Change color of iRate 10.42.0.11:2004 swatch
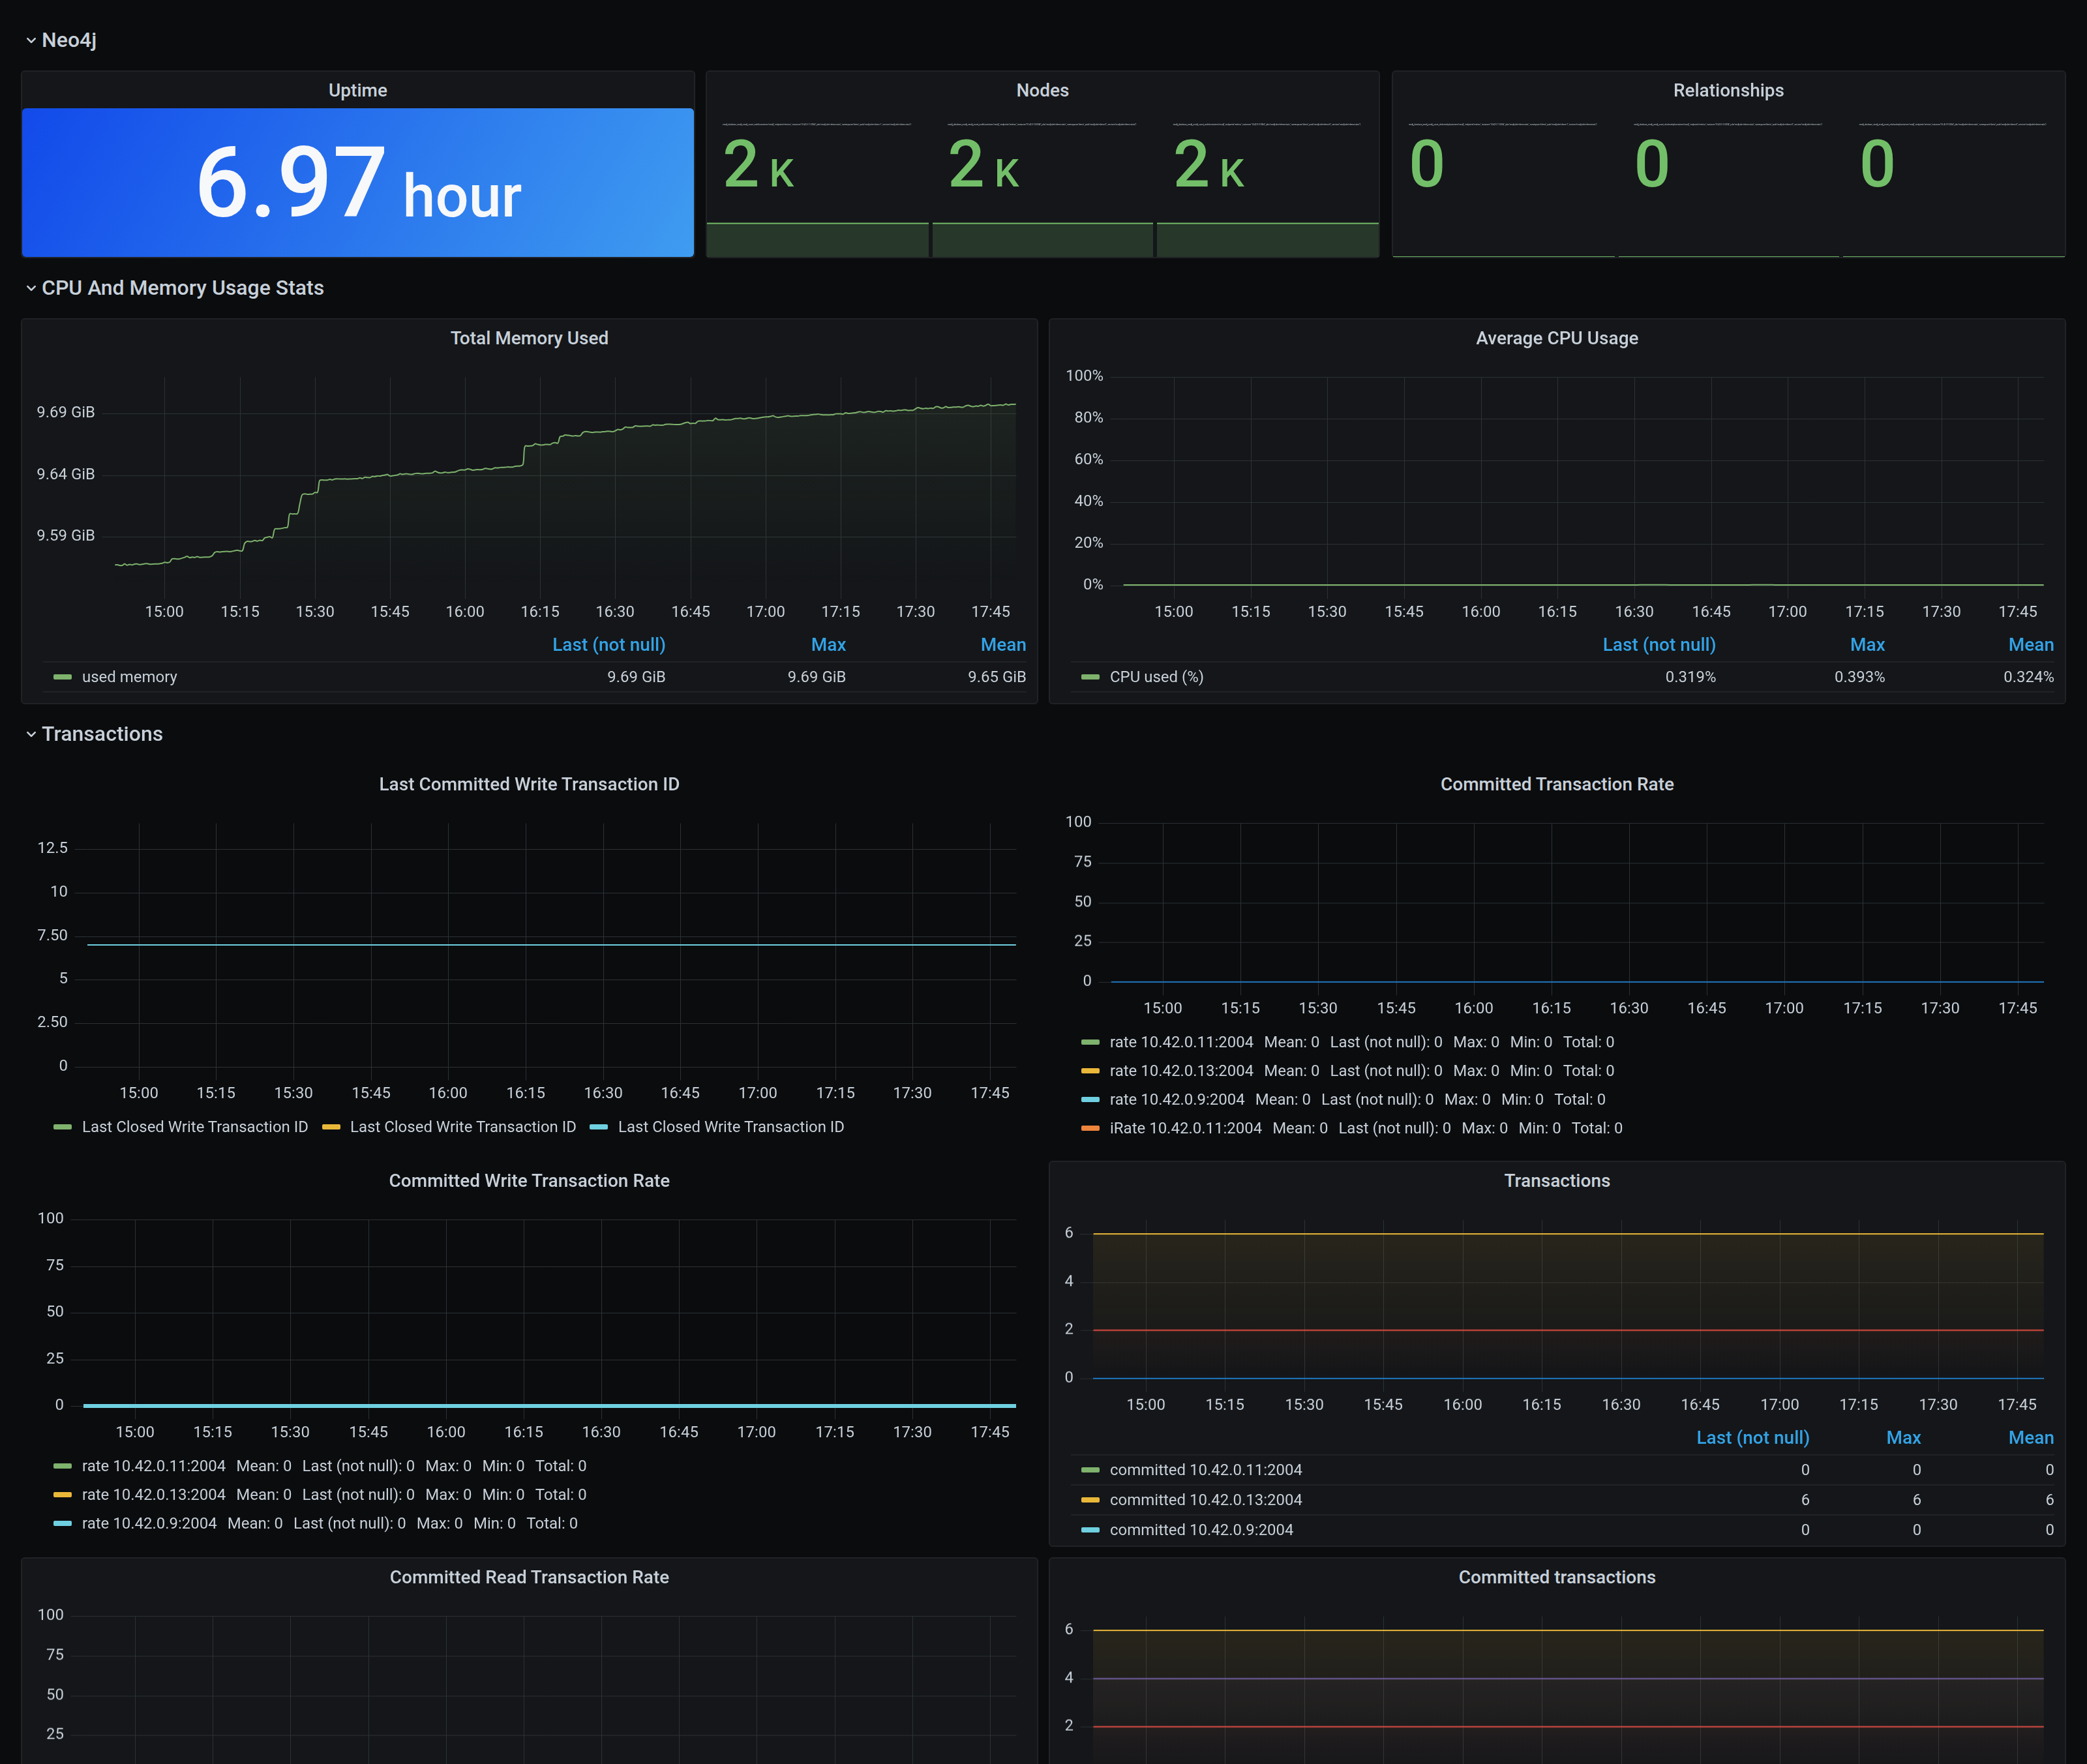 pyautogui.click(x=1090, y=1128)
